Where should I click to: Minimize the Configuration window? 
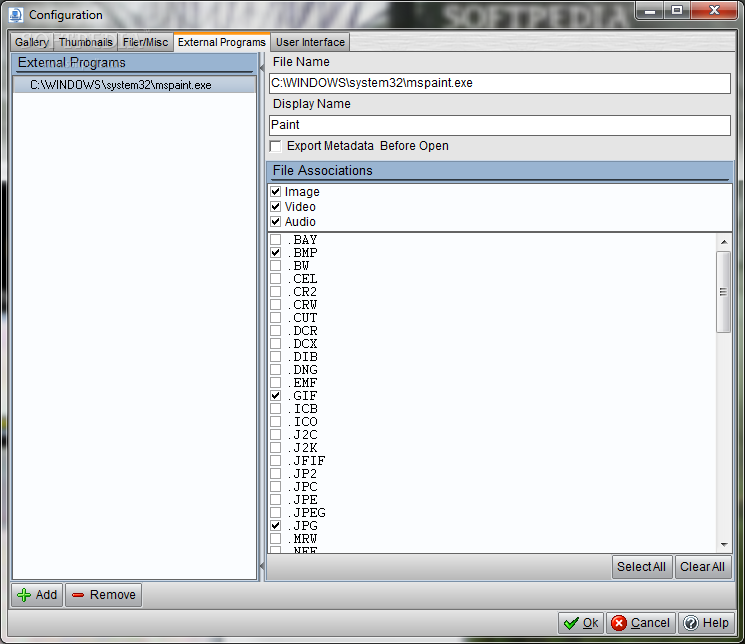[x=650, y=10]
